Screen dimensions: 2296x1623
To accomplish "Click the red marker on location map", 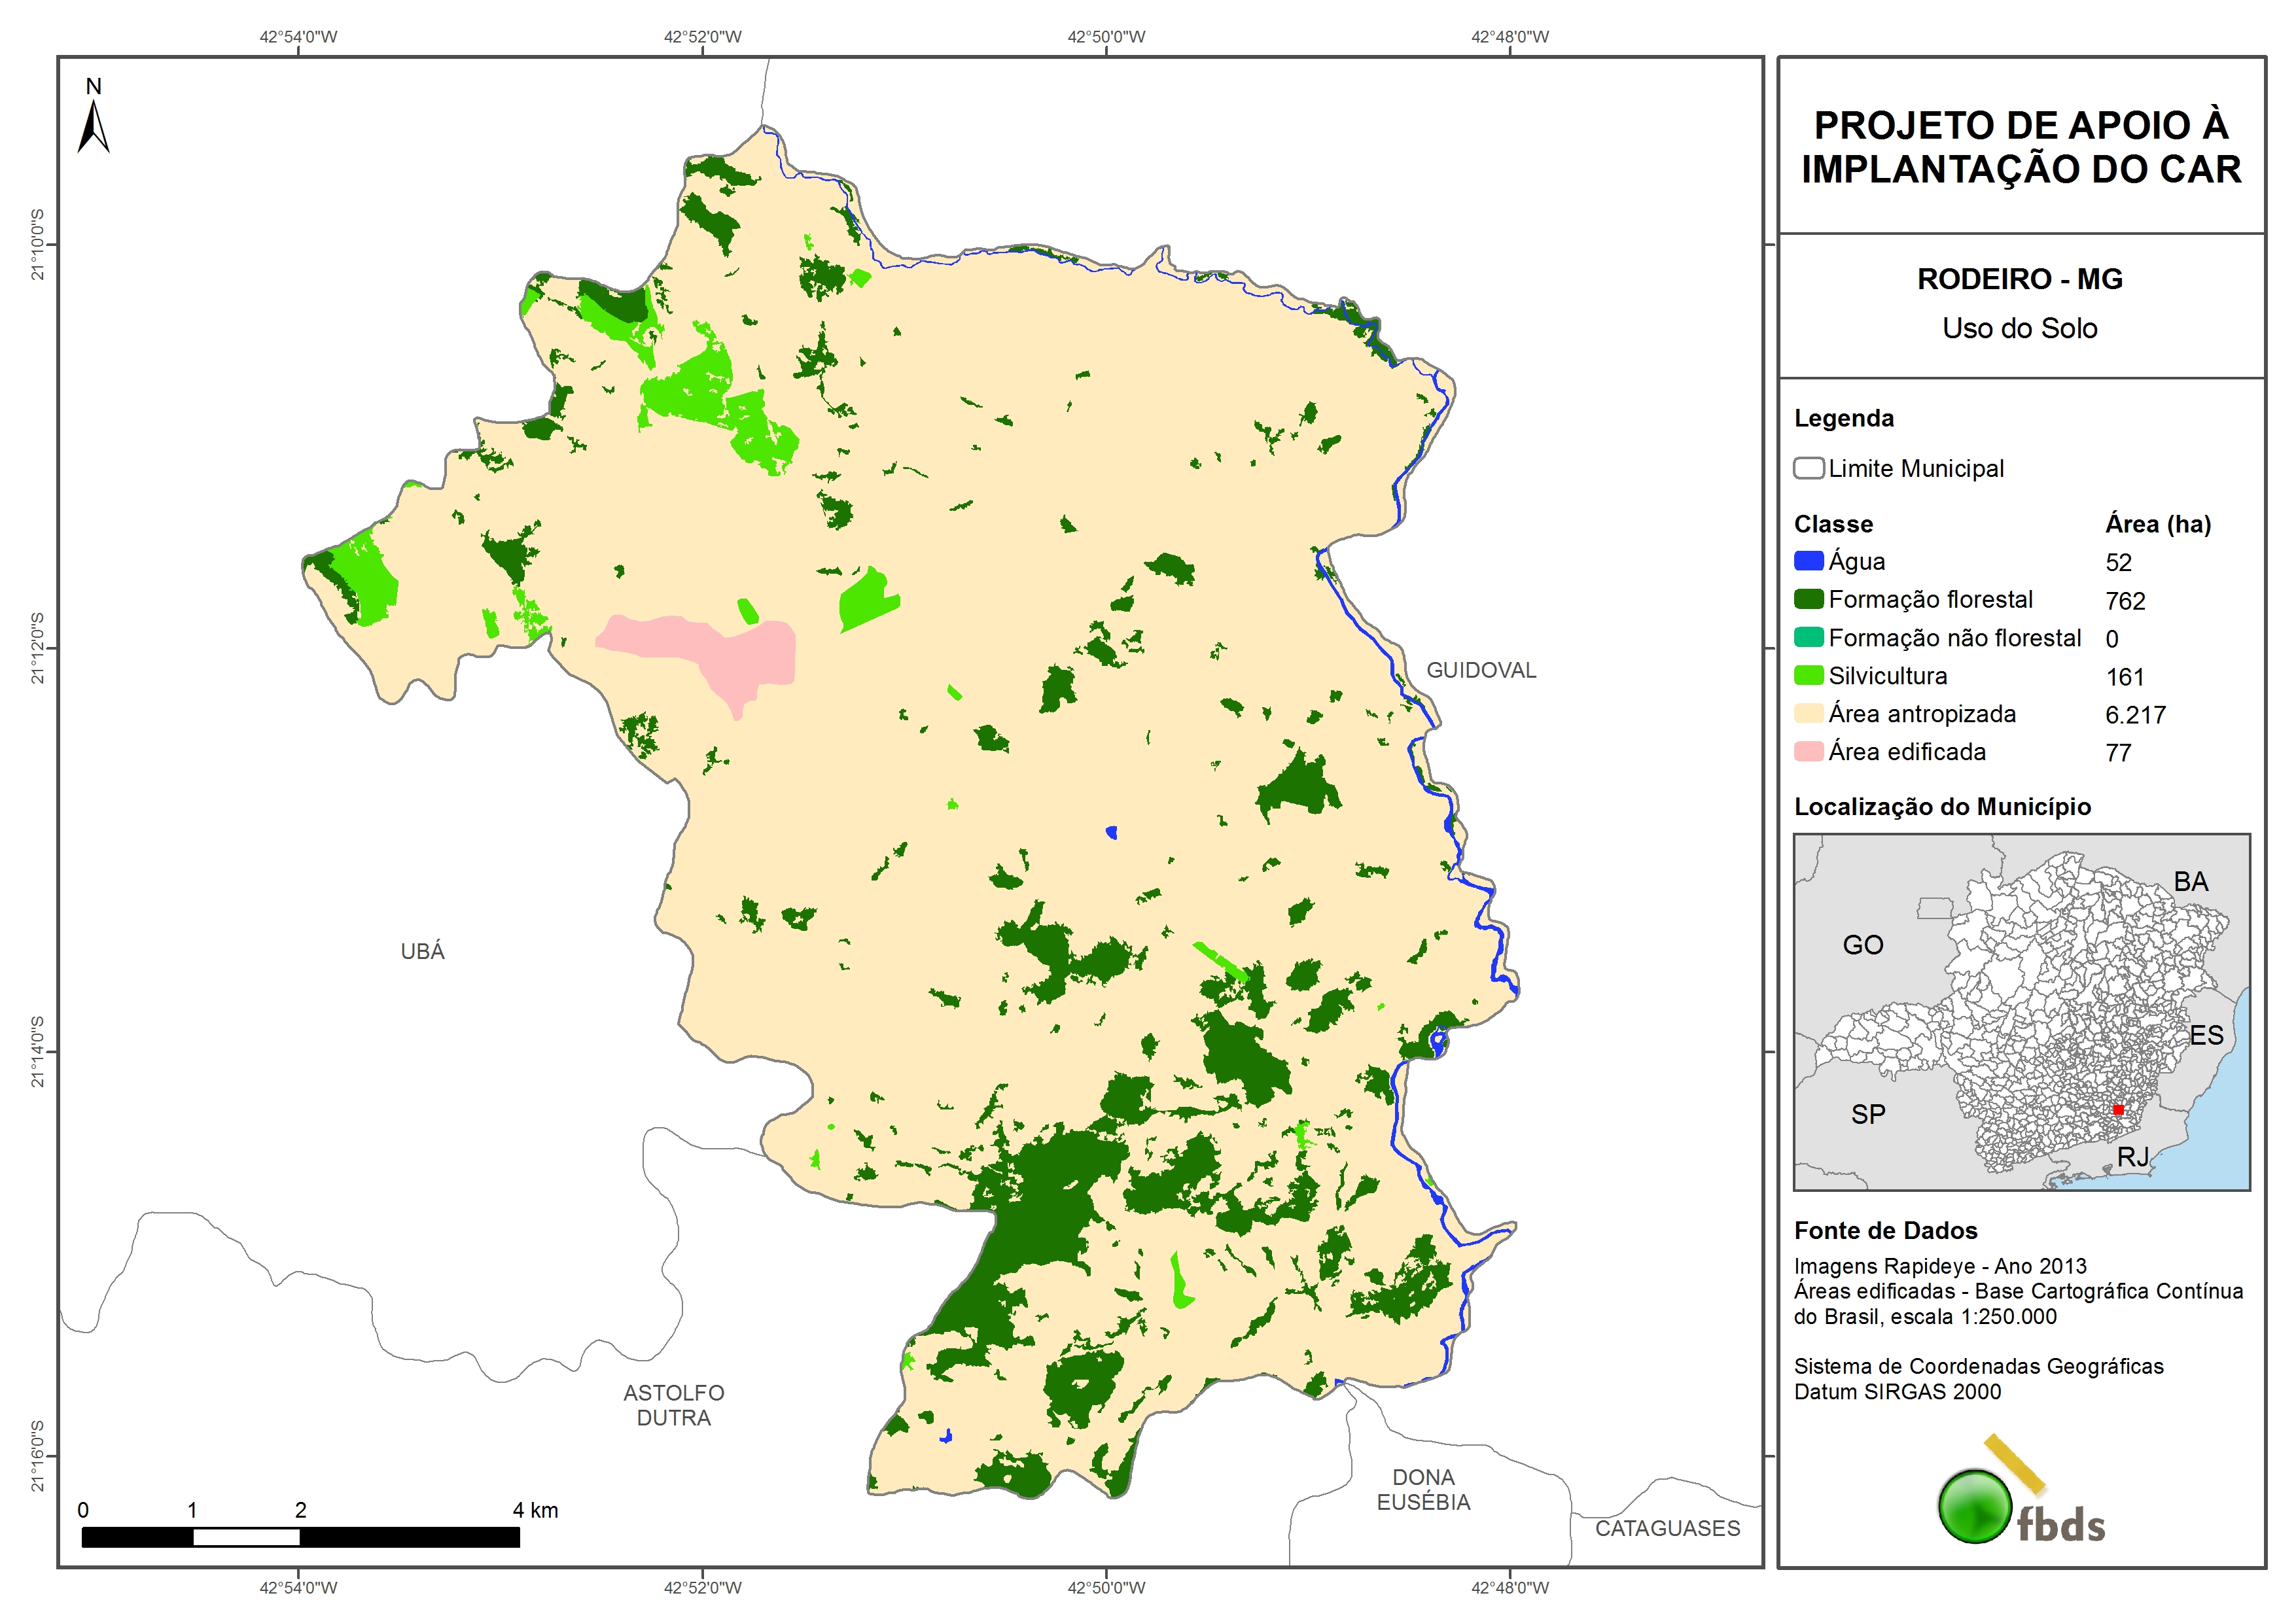I will tap(2118, 1110).
